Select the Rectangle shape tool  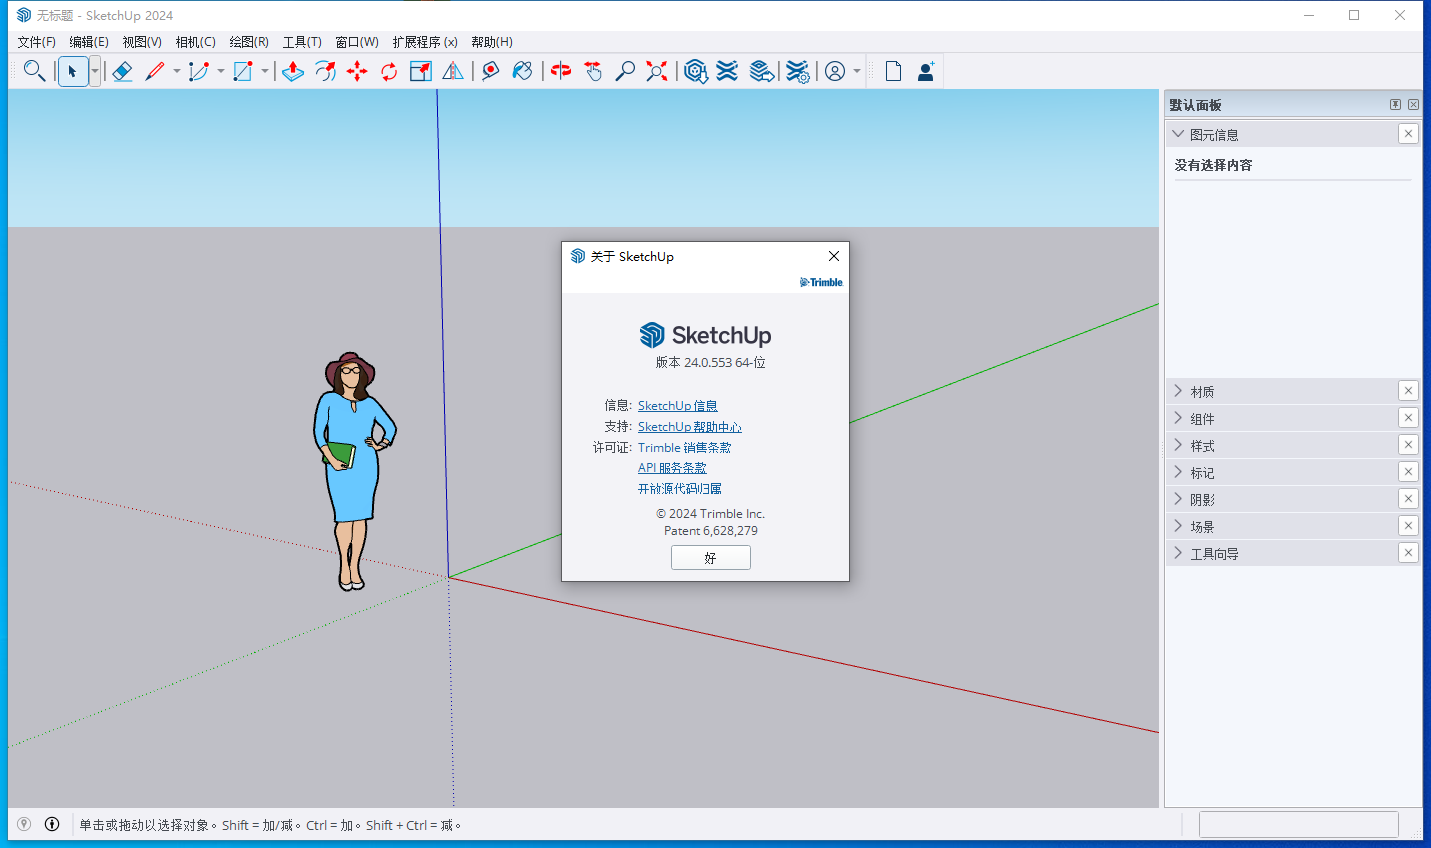(242, 71)
